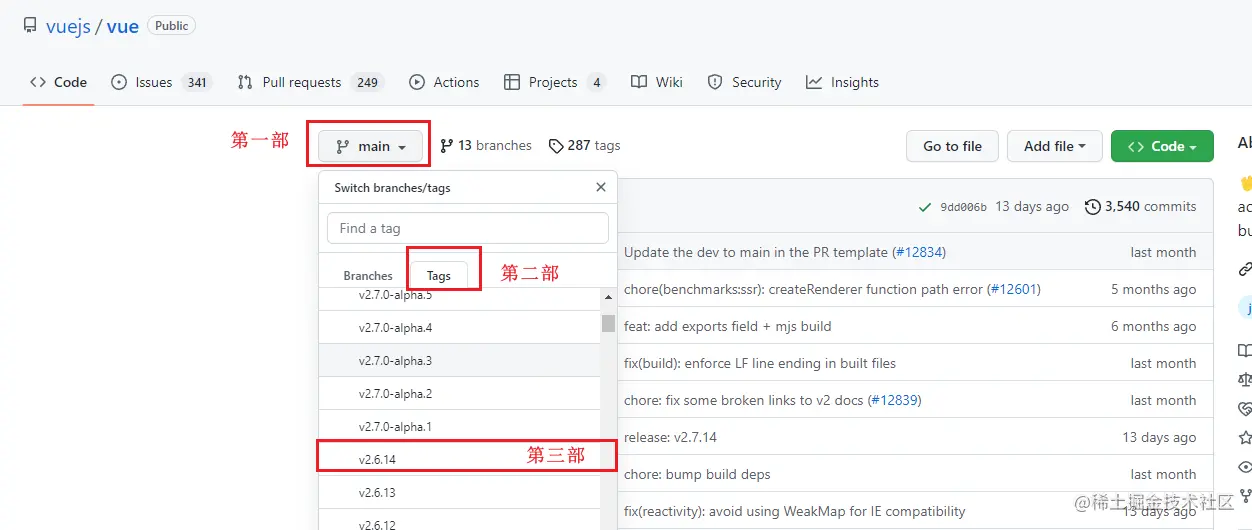Select the Tags tab in popup
Screen dimensions: 1252x530
438,275
